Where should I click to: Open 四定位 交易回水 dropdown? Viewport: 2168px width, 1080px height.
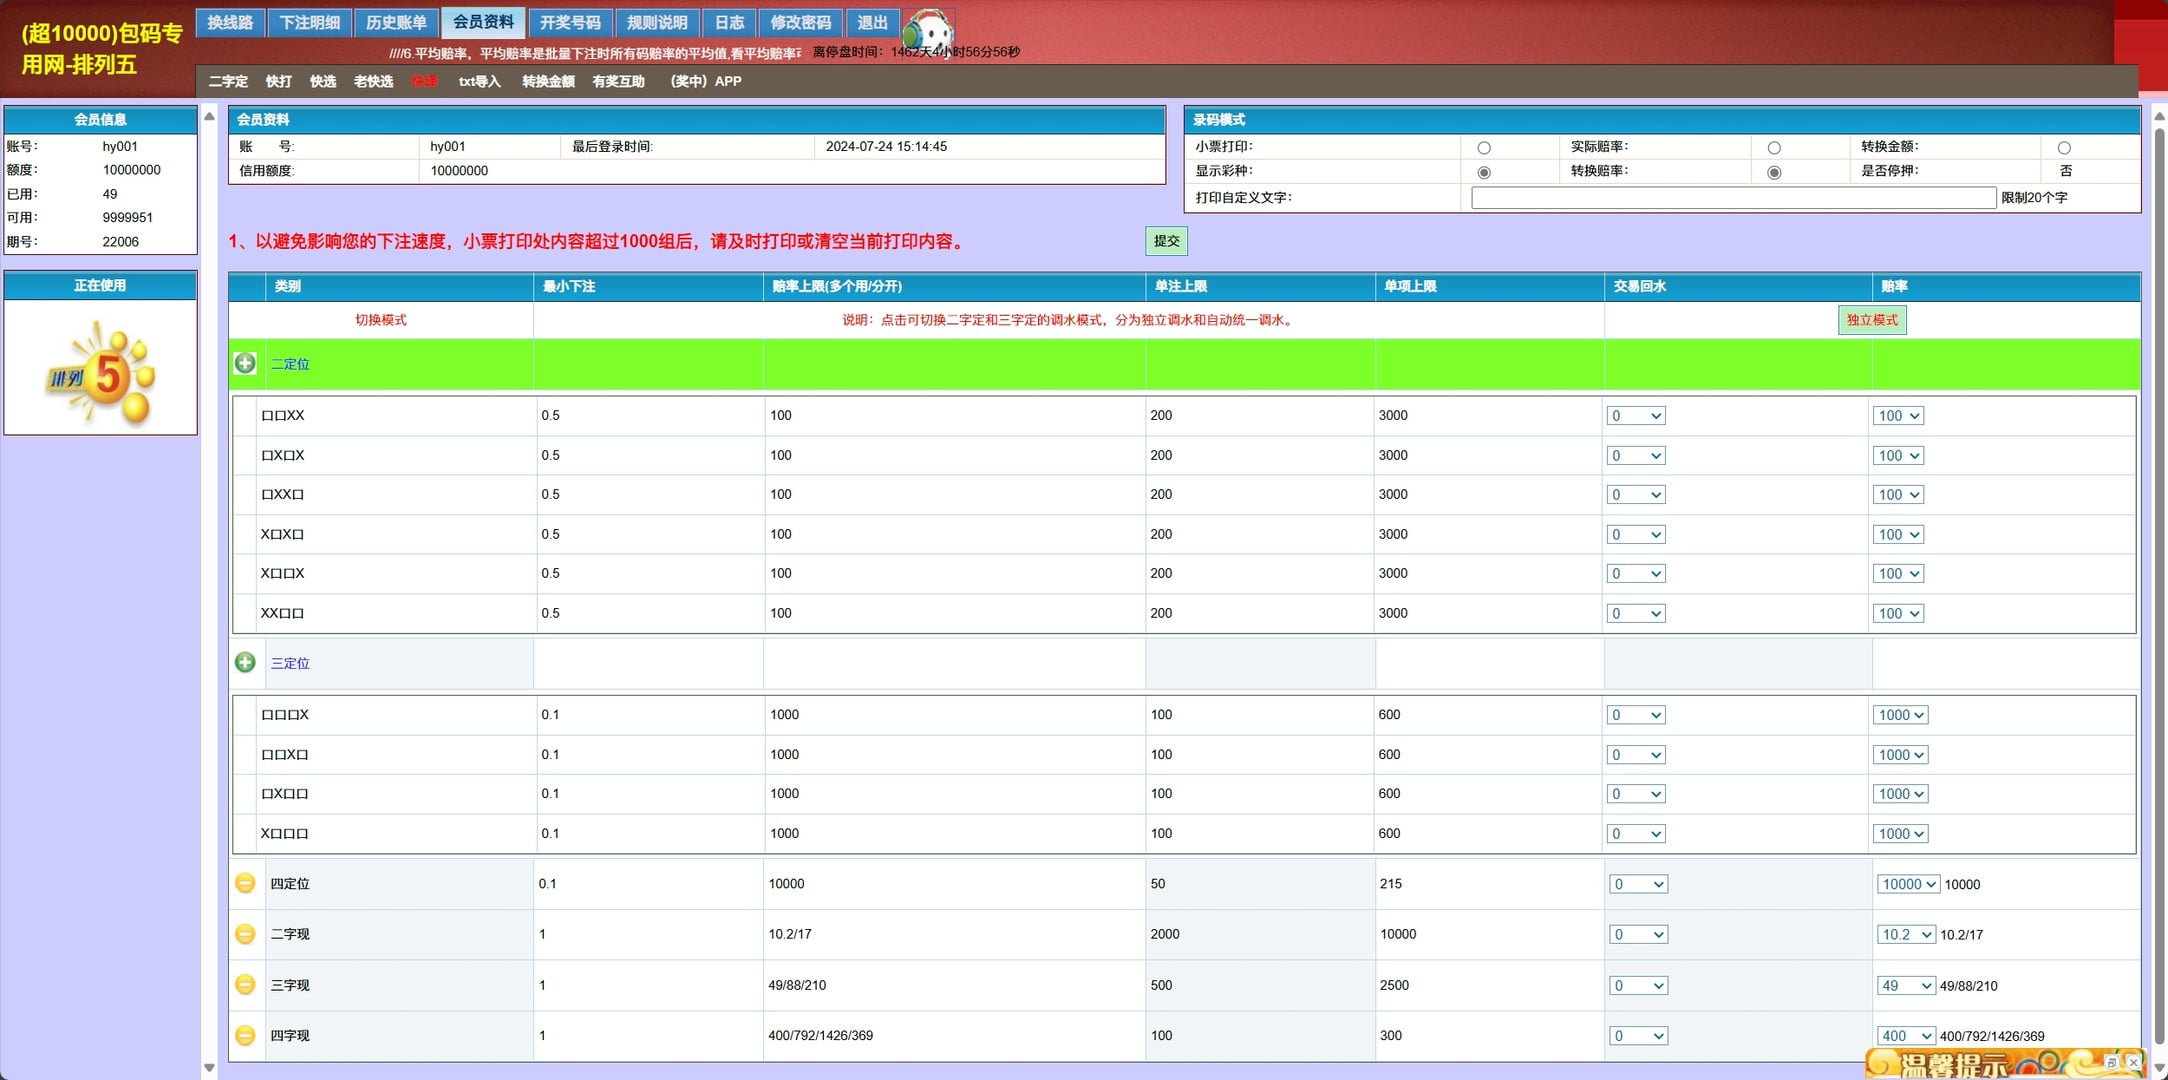click(1637, 884)
